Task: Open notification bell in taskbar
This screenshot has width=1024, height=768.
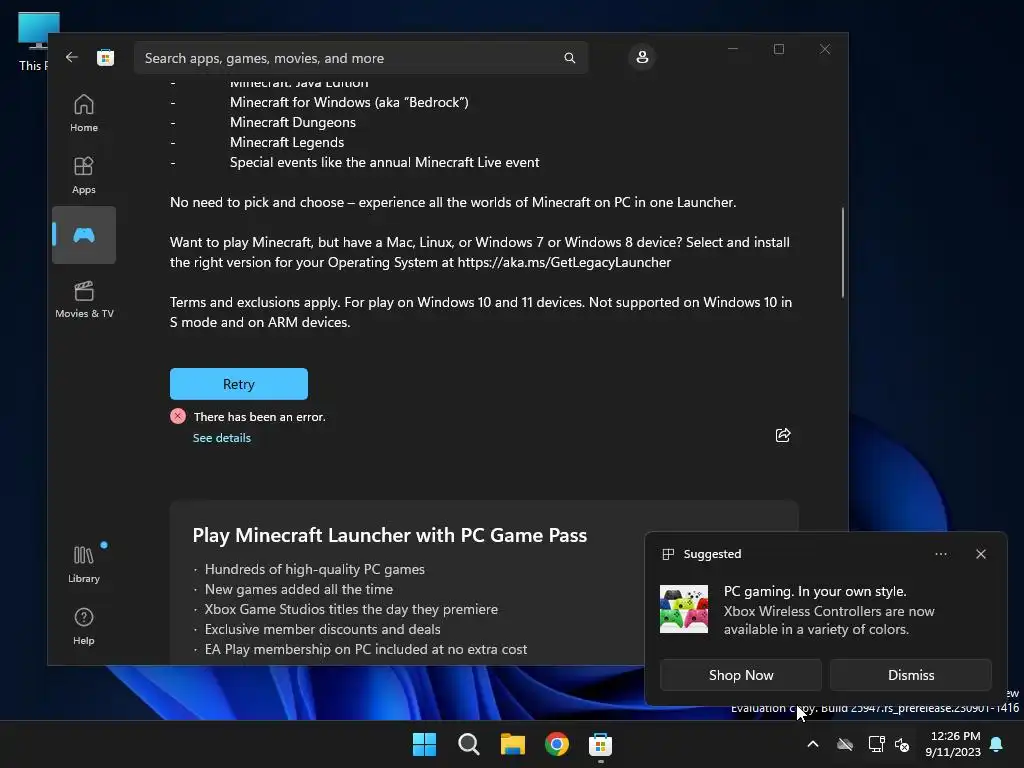Action: [x=997, y=744]
